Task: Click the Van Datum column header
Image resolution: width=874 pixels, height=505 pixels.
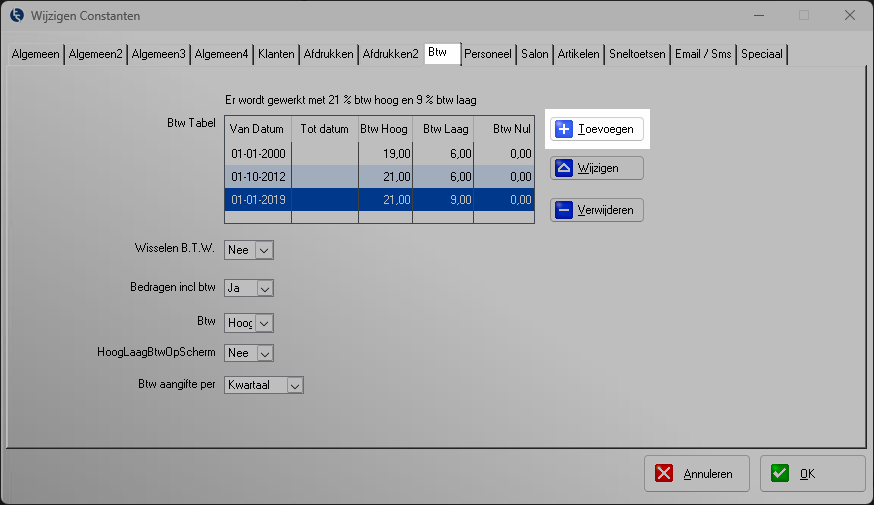Action: click(257, 129)
